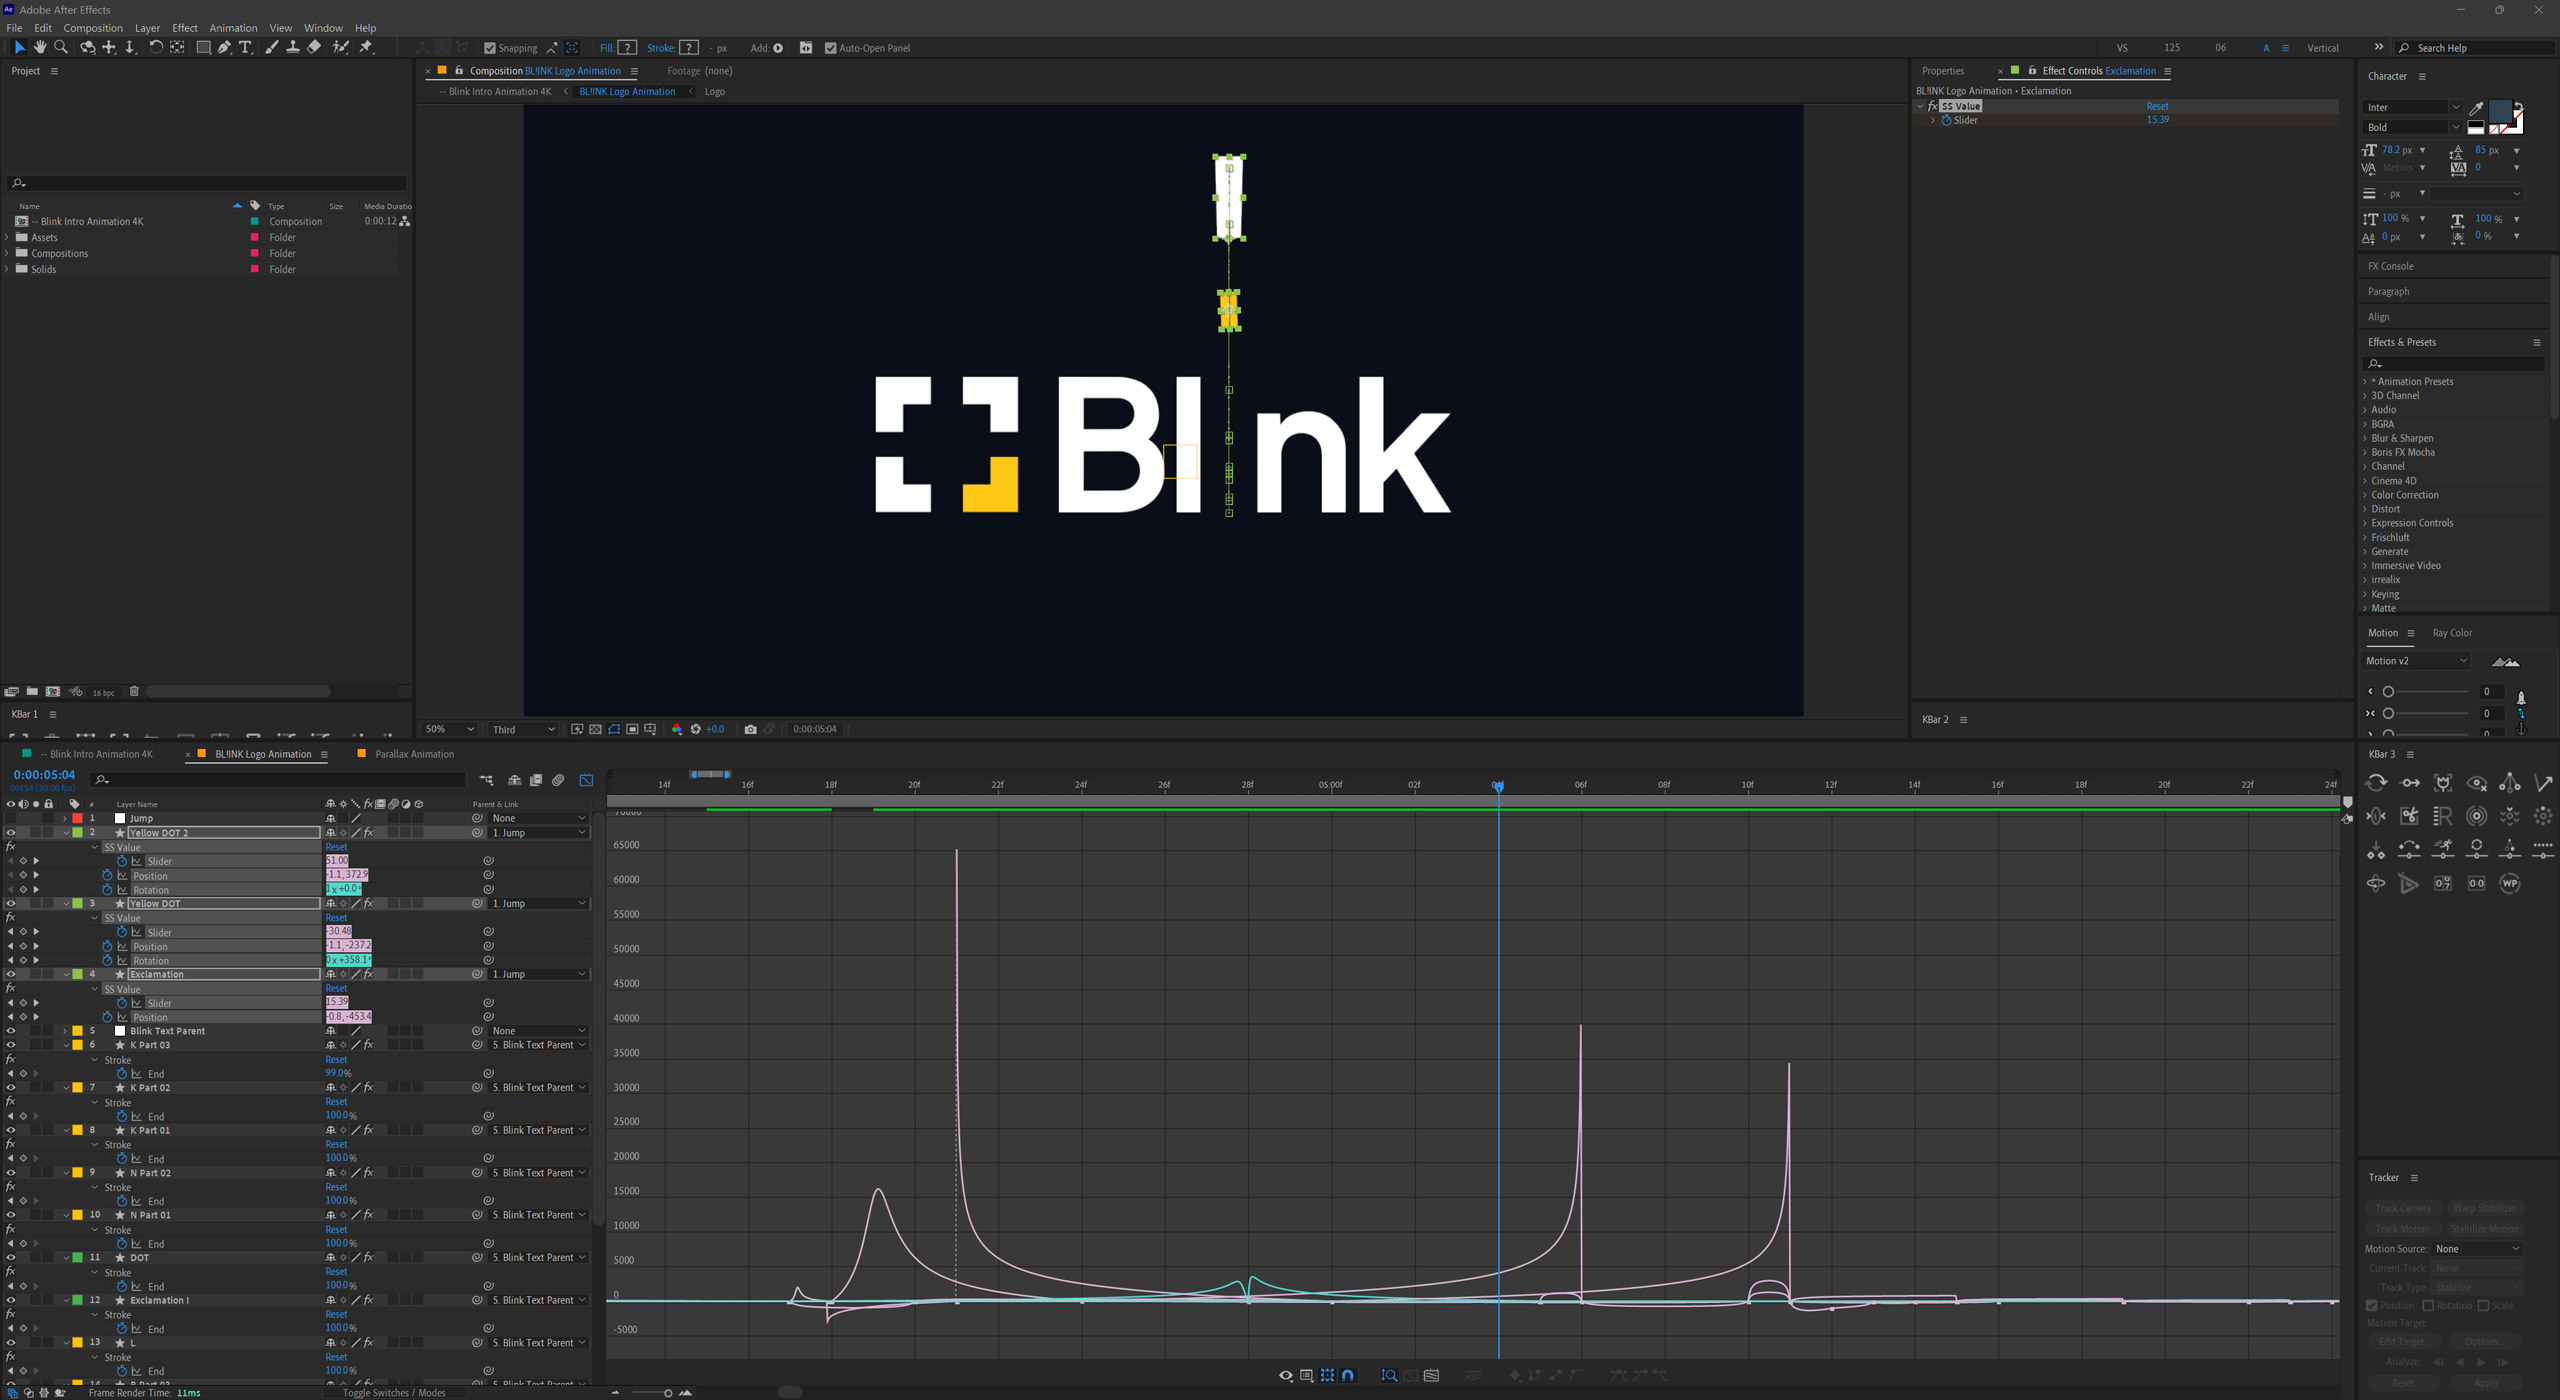
Task: Select the Pen tool
Action: point(224,47)
